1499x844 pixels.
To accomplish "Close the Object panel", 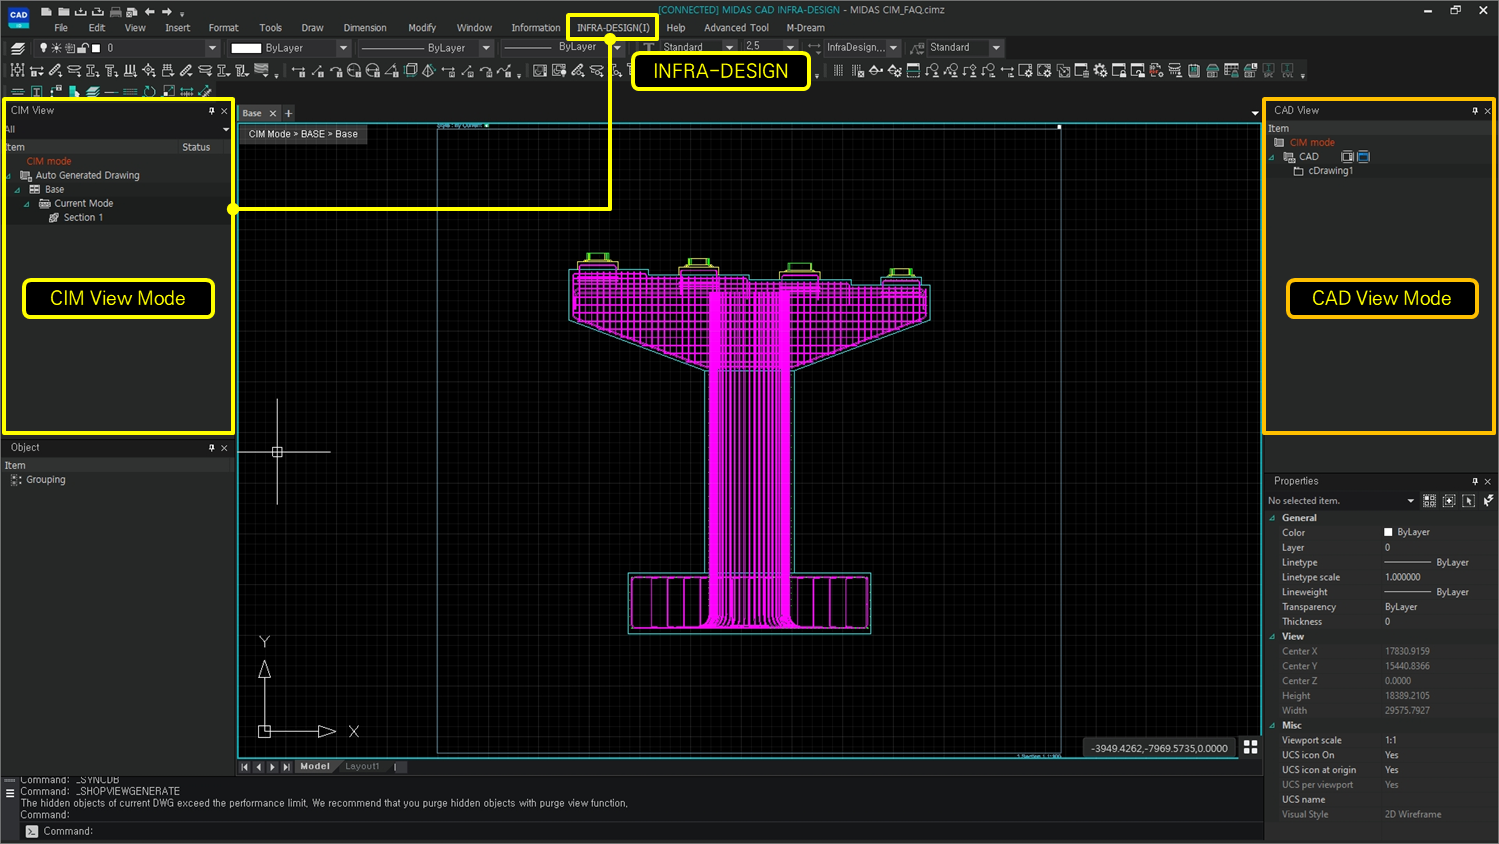I will [x=224, y=448].
